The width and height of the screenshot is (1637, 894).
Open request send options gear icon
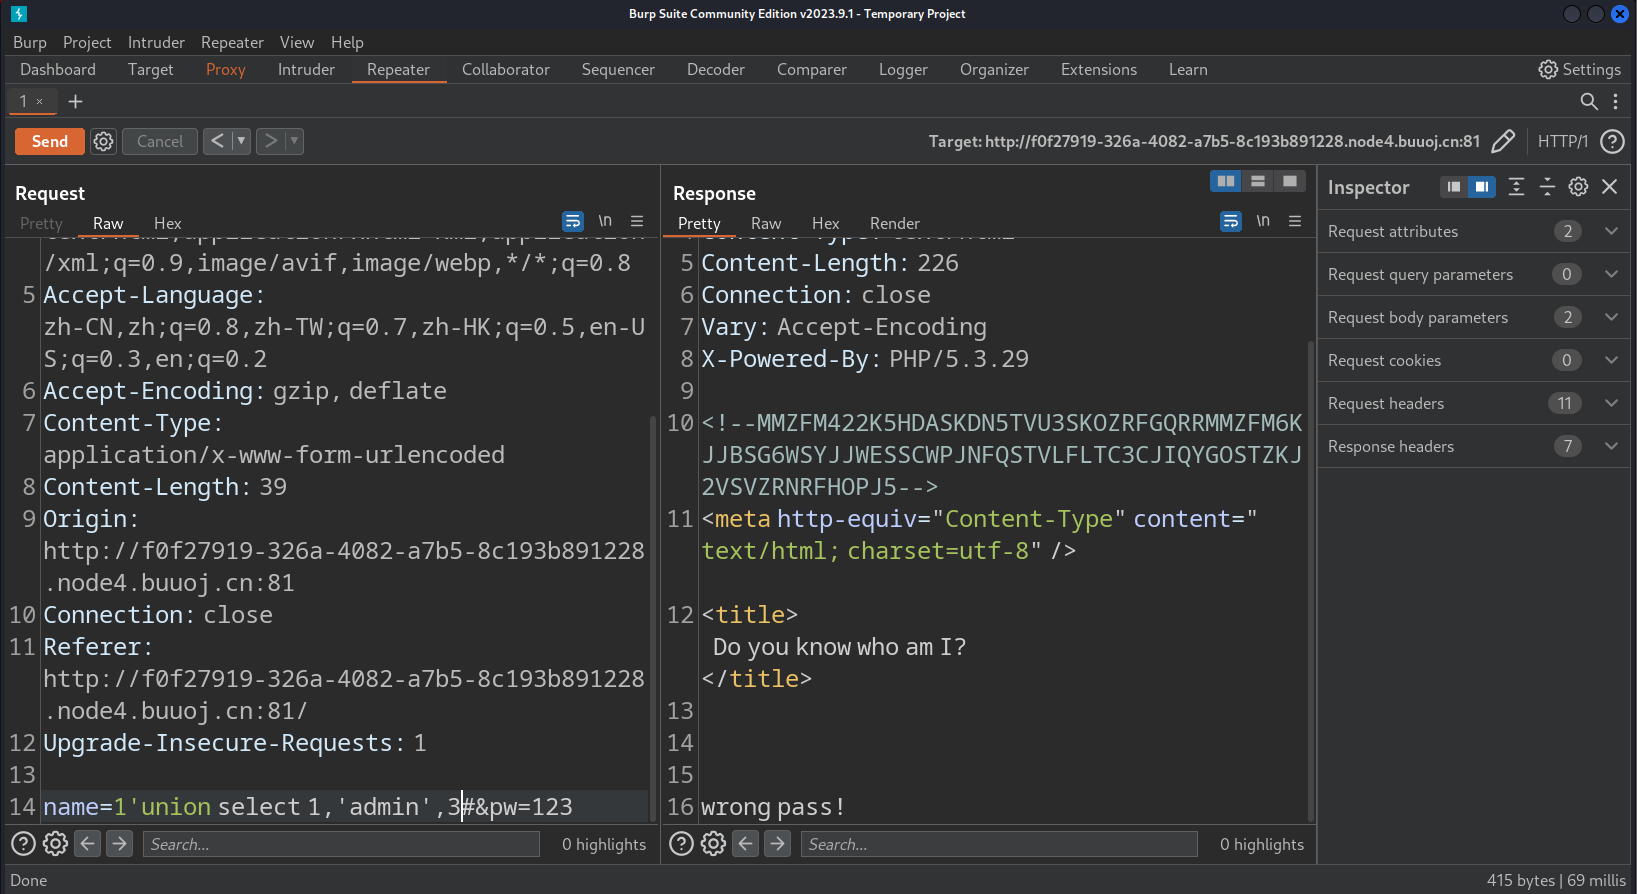coord(103,141)
